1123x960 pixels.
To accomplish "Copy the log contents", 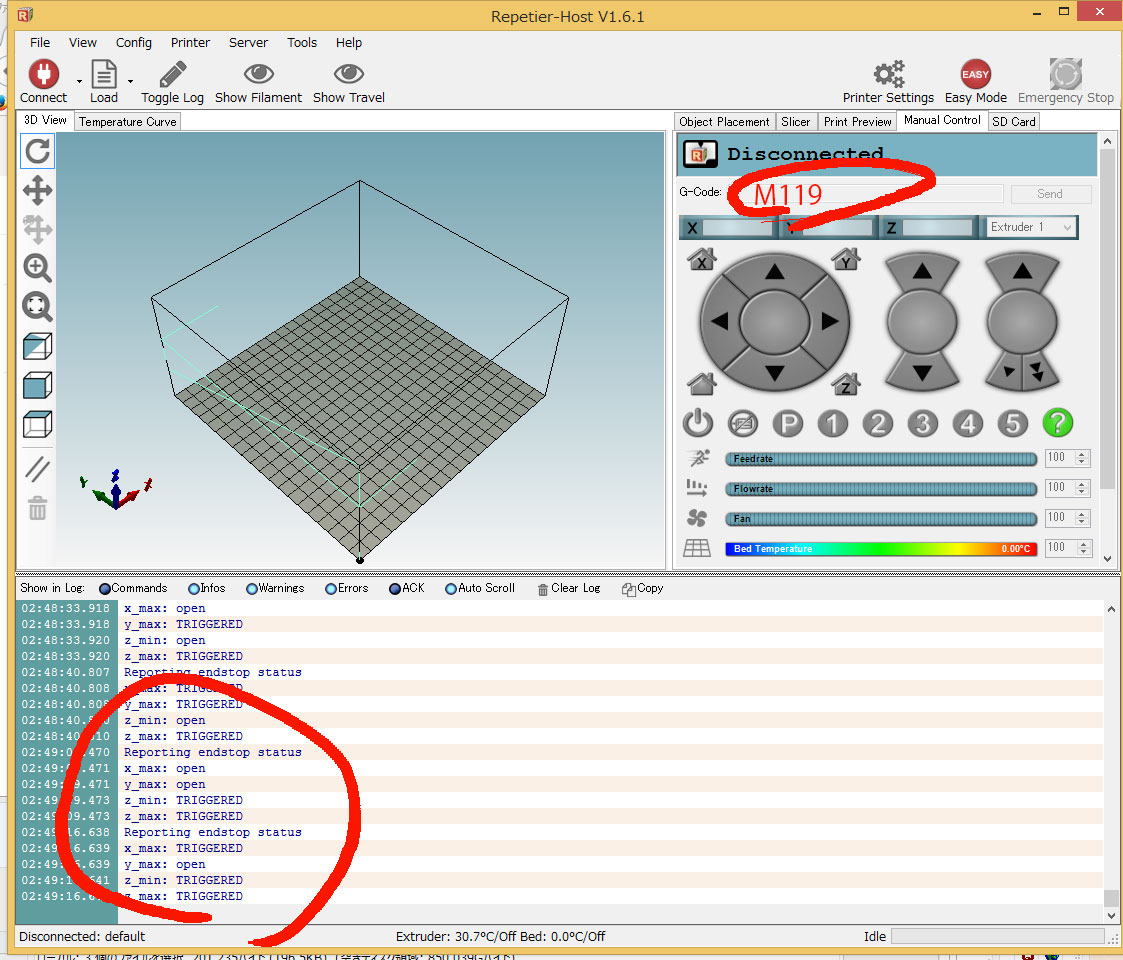I will [x=642, y=589].
